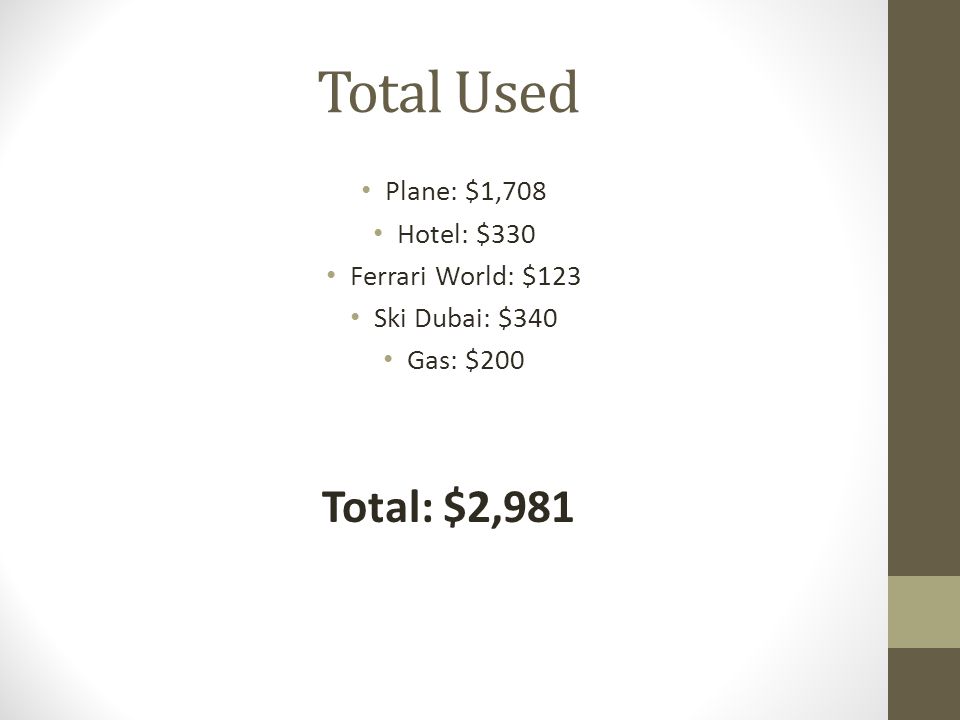Image resolution: width=960 pixels, height=720 pixels.
Task: Click the "Ski Dubai: $340" text
Action: (465, 318)
